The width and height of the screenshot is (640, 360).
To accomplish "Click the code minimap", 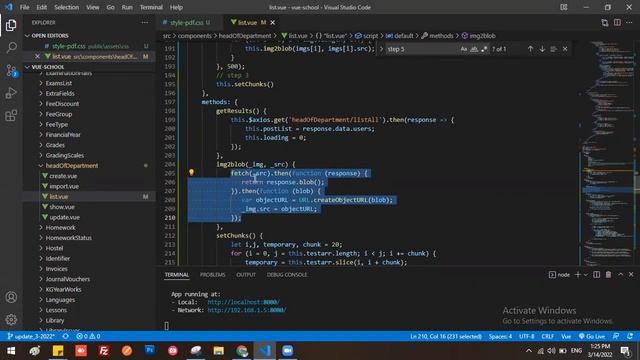I will point(607,153).
